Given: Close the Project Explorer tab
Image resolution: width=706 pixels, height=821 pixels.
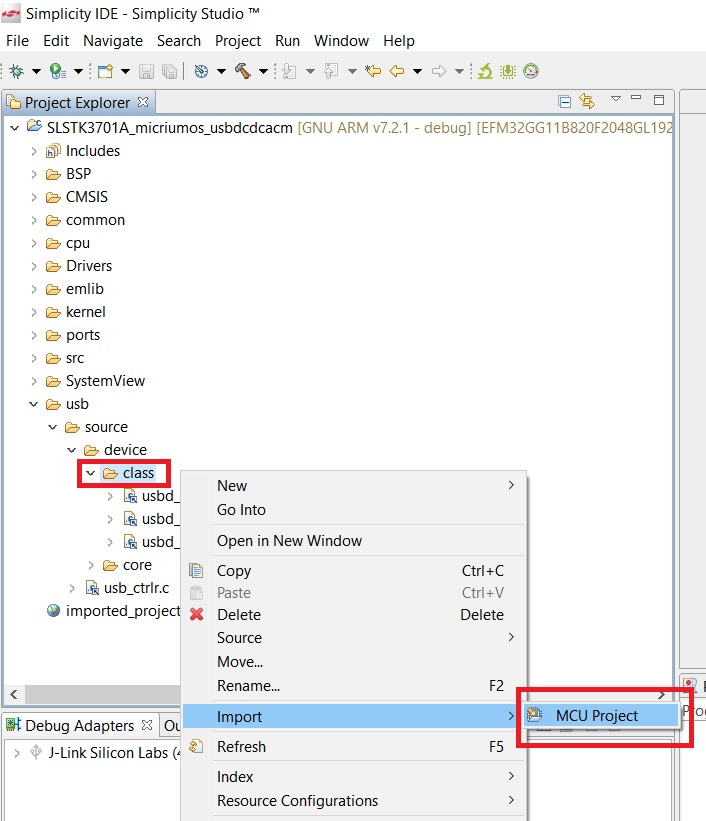Looking at the screenshot, I should [x=143, y=102].
